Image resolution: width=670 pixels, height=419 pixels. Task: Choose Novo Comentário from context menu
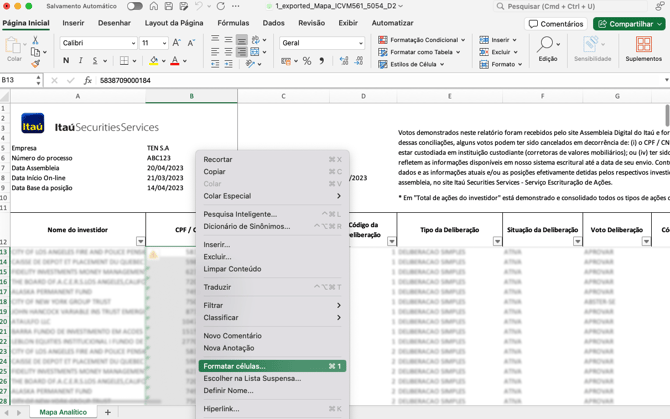[x=232, y=336]
